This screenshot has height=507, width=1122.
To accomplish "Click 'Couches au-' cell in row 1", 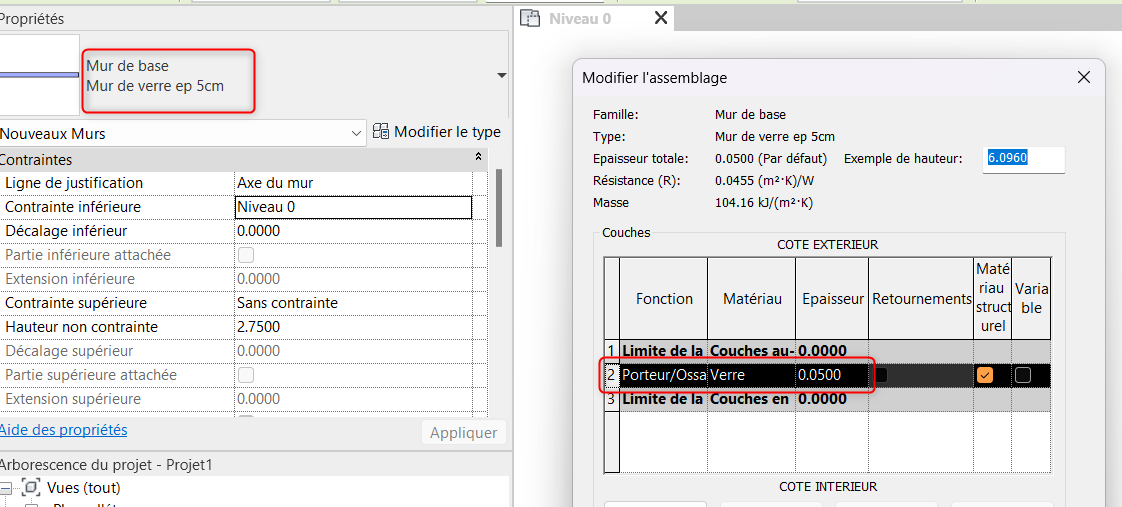I will 751,351.
